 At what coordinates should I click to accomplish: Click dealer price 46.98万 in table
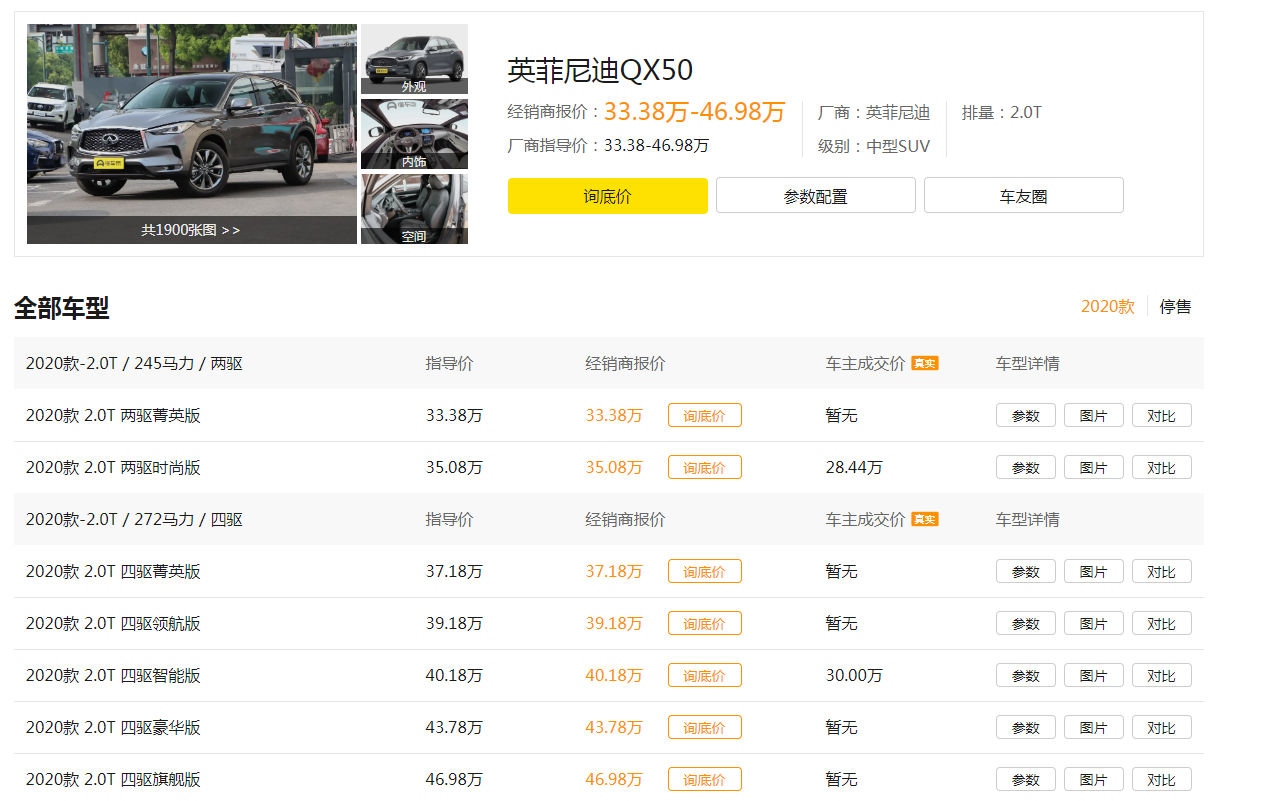click(614, 780)
